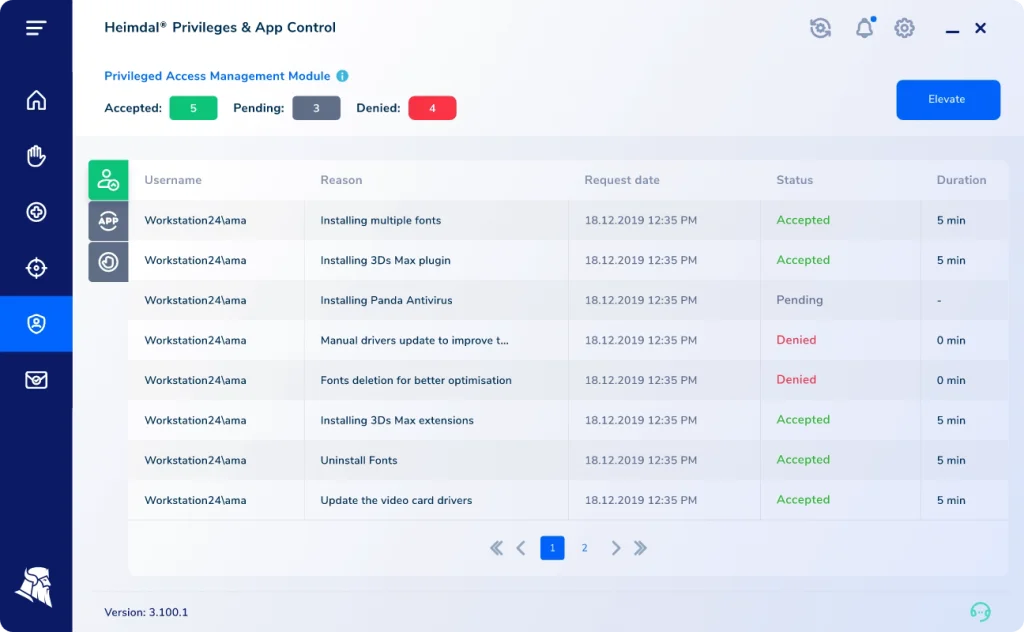Jump to the last page arrow
The height and width of the screenshot is (632, 1024).
coord(641,548)
